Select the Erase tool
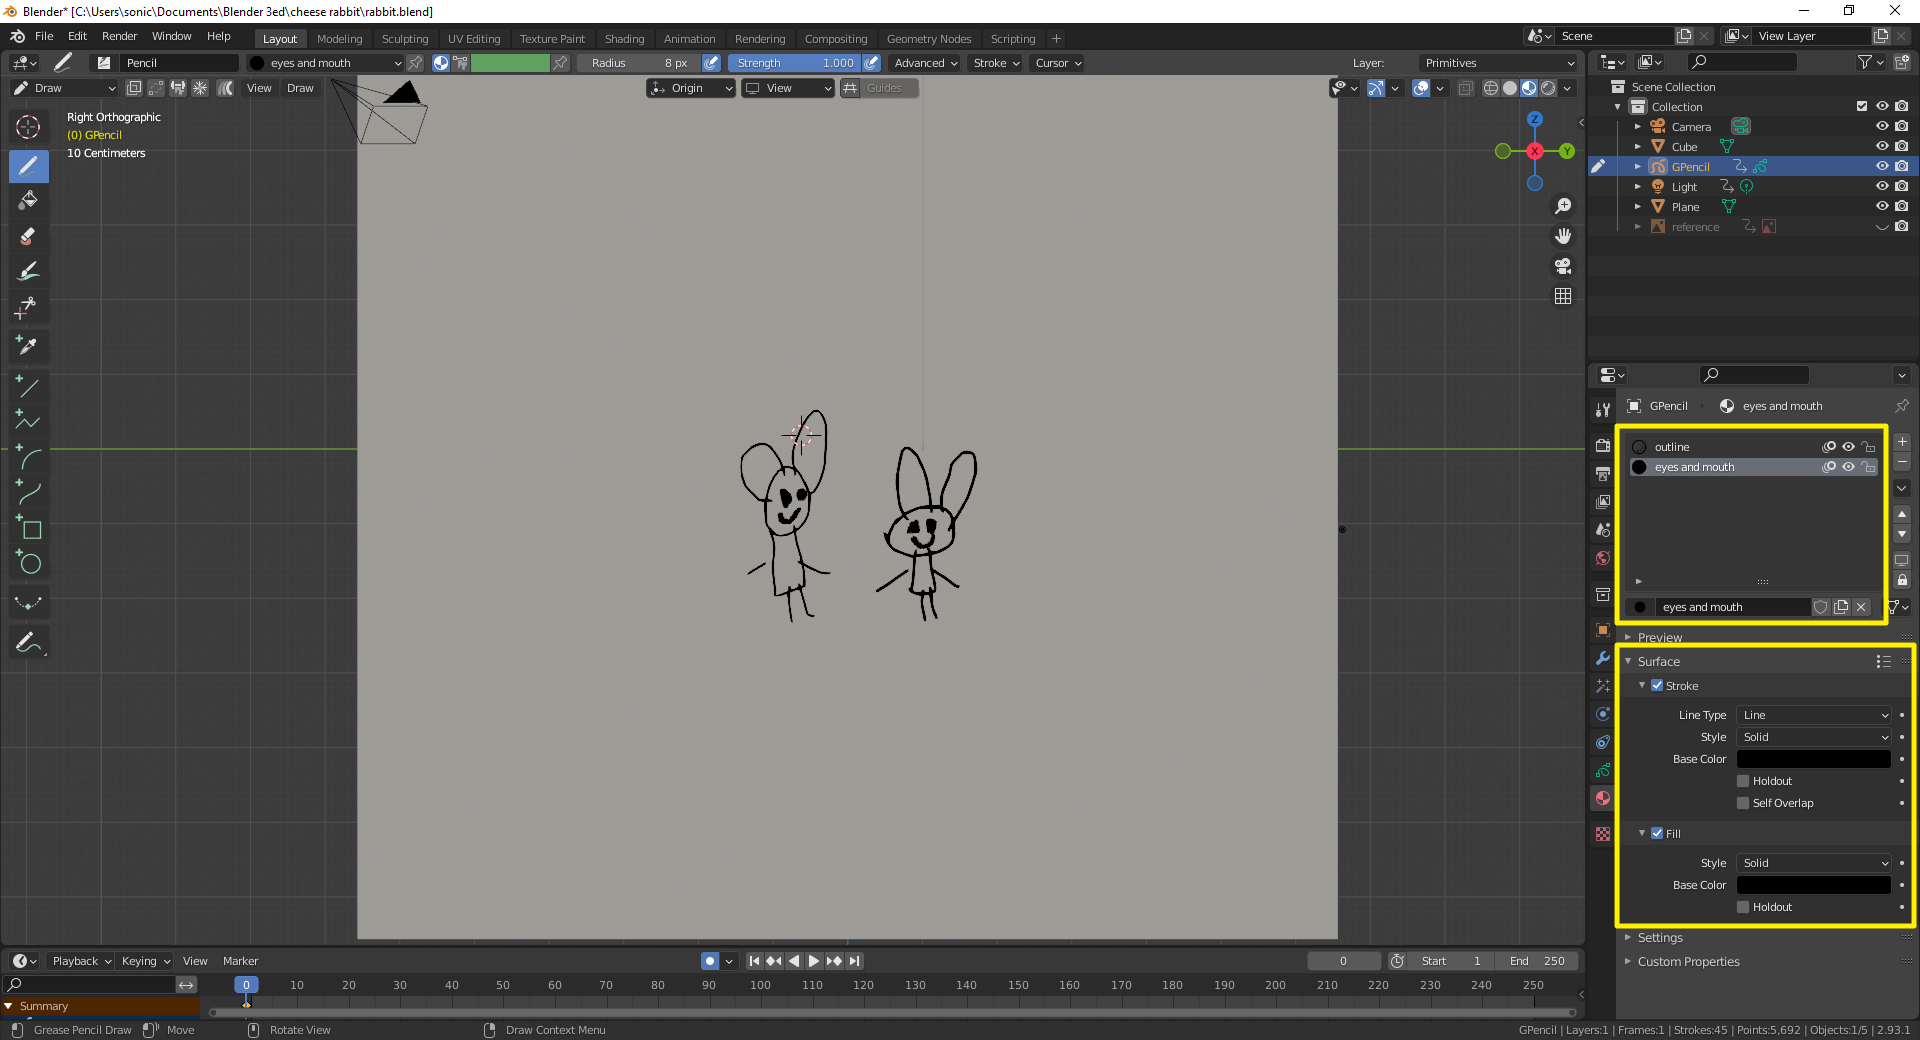Viewport: 1920px width, 1040px height. 29,236
